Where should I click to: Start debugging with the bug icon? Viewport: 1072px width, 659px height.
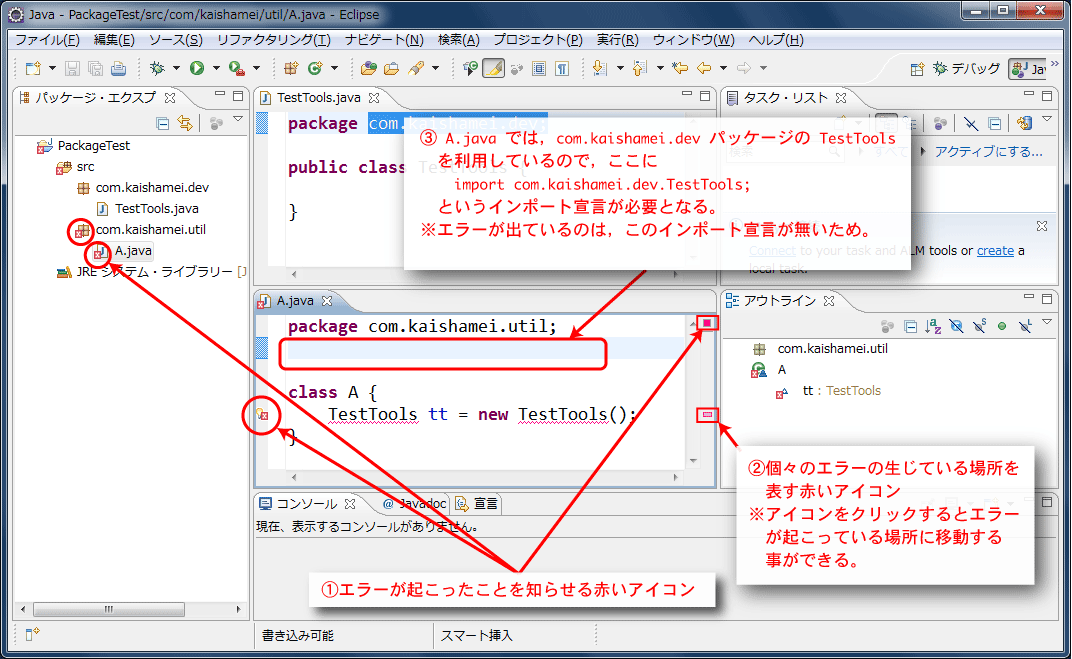157,68
